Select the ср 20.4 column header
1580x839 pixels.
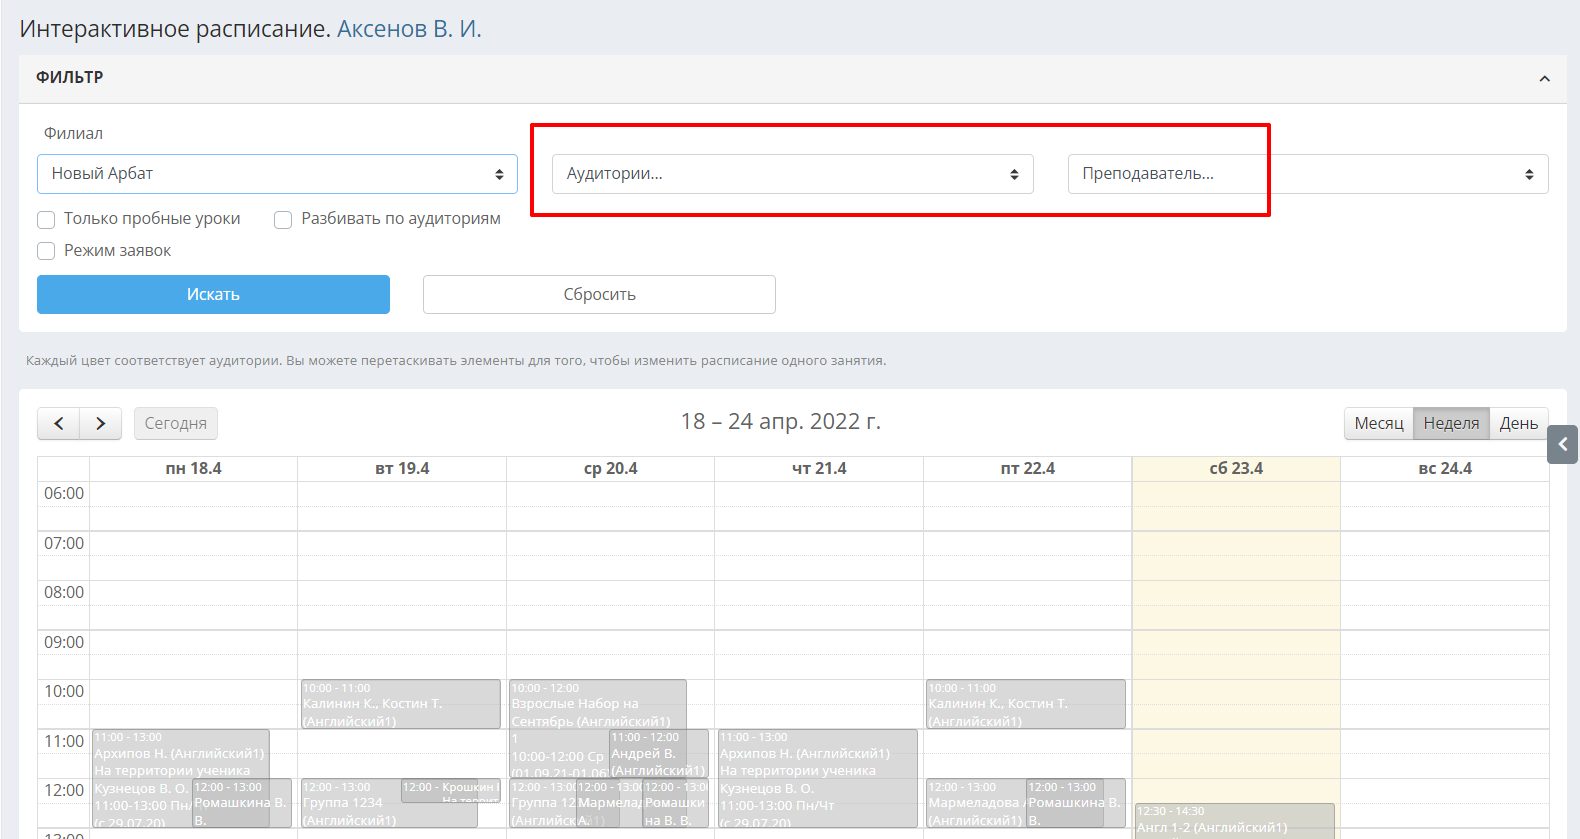(x=610, y=468)
